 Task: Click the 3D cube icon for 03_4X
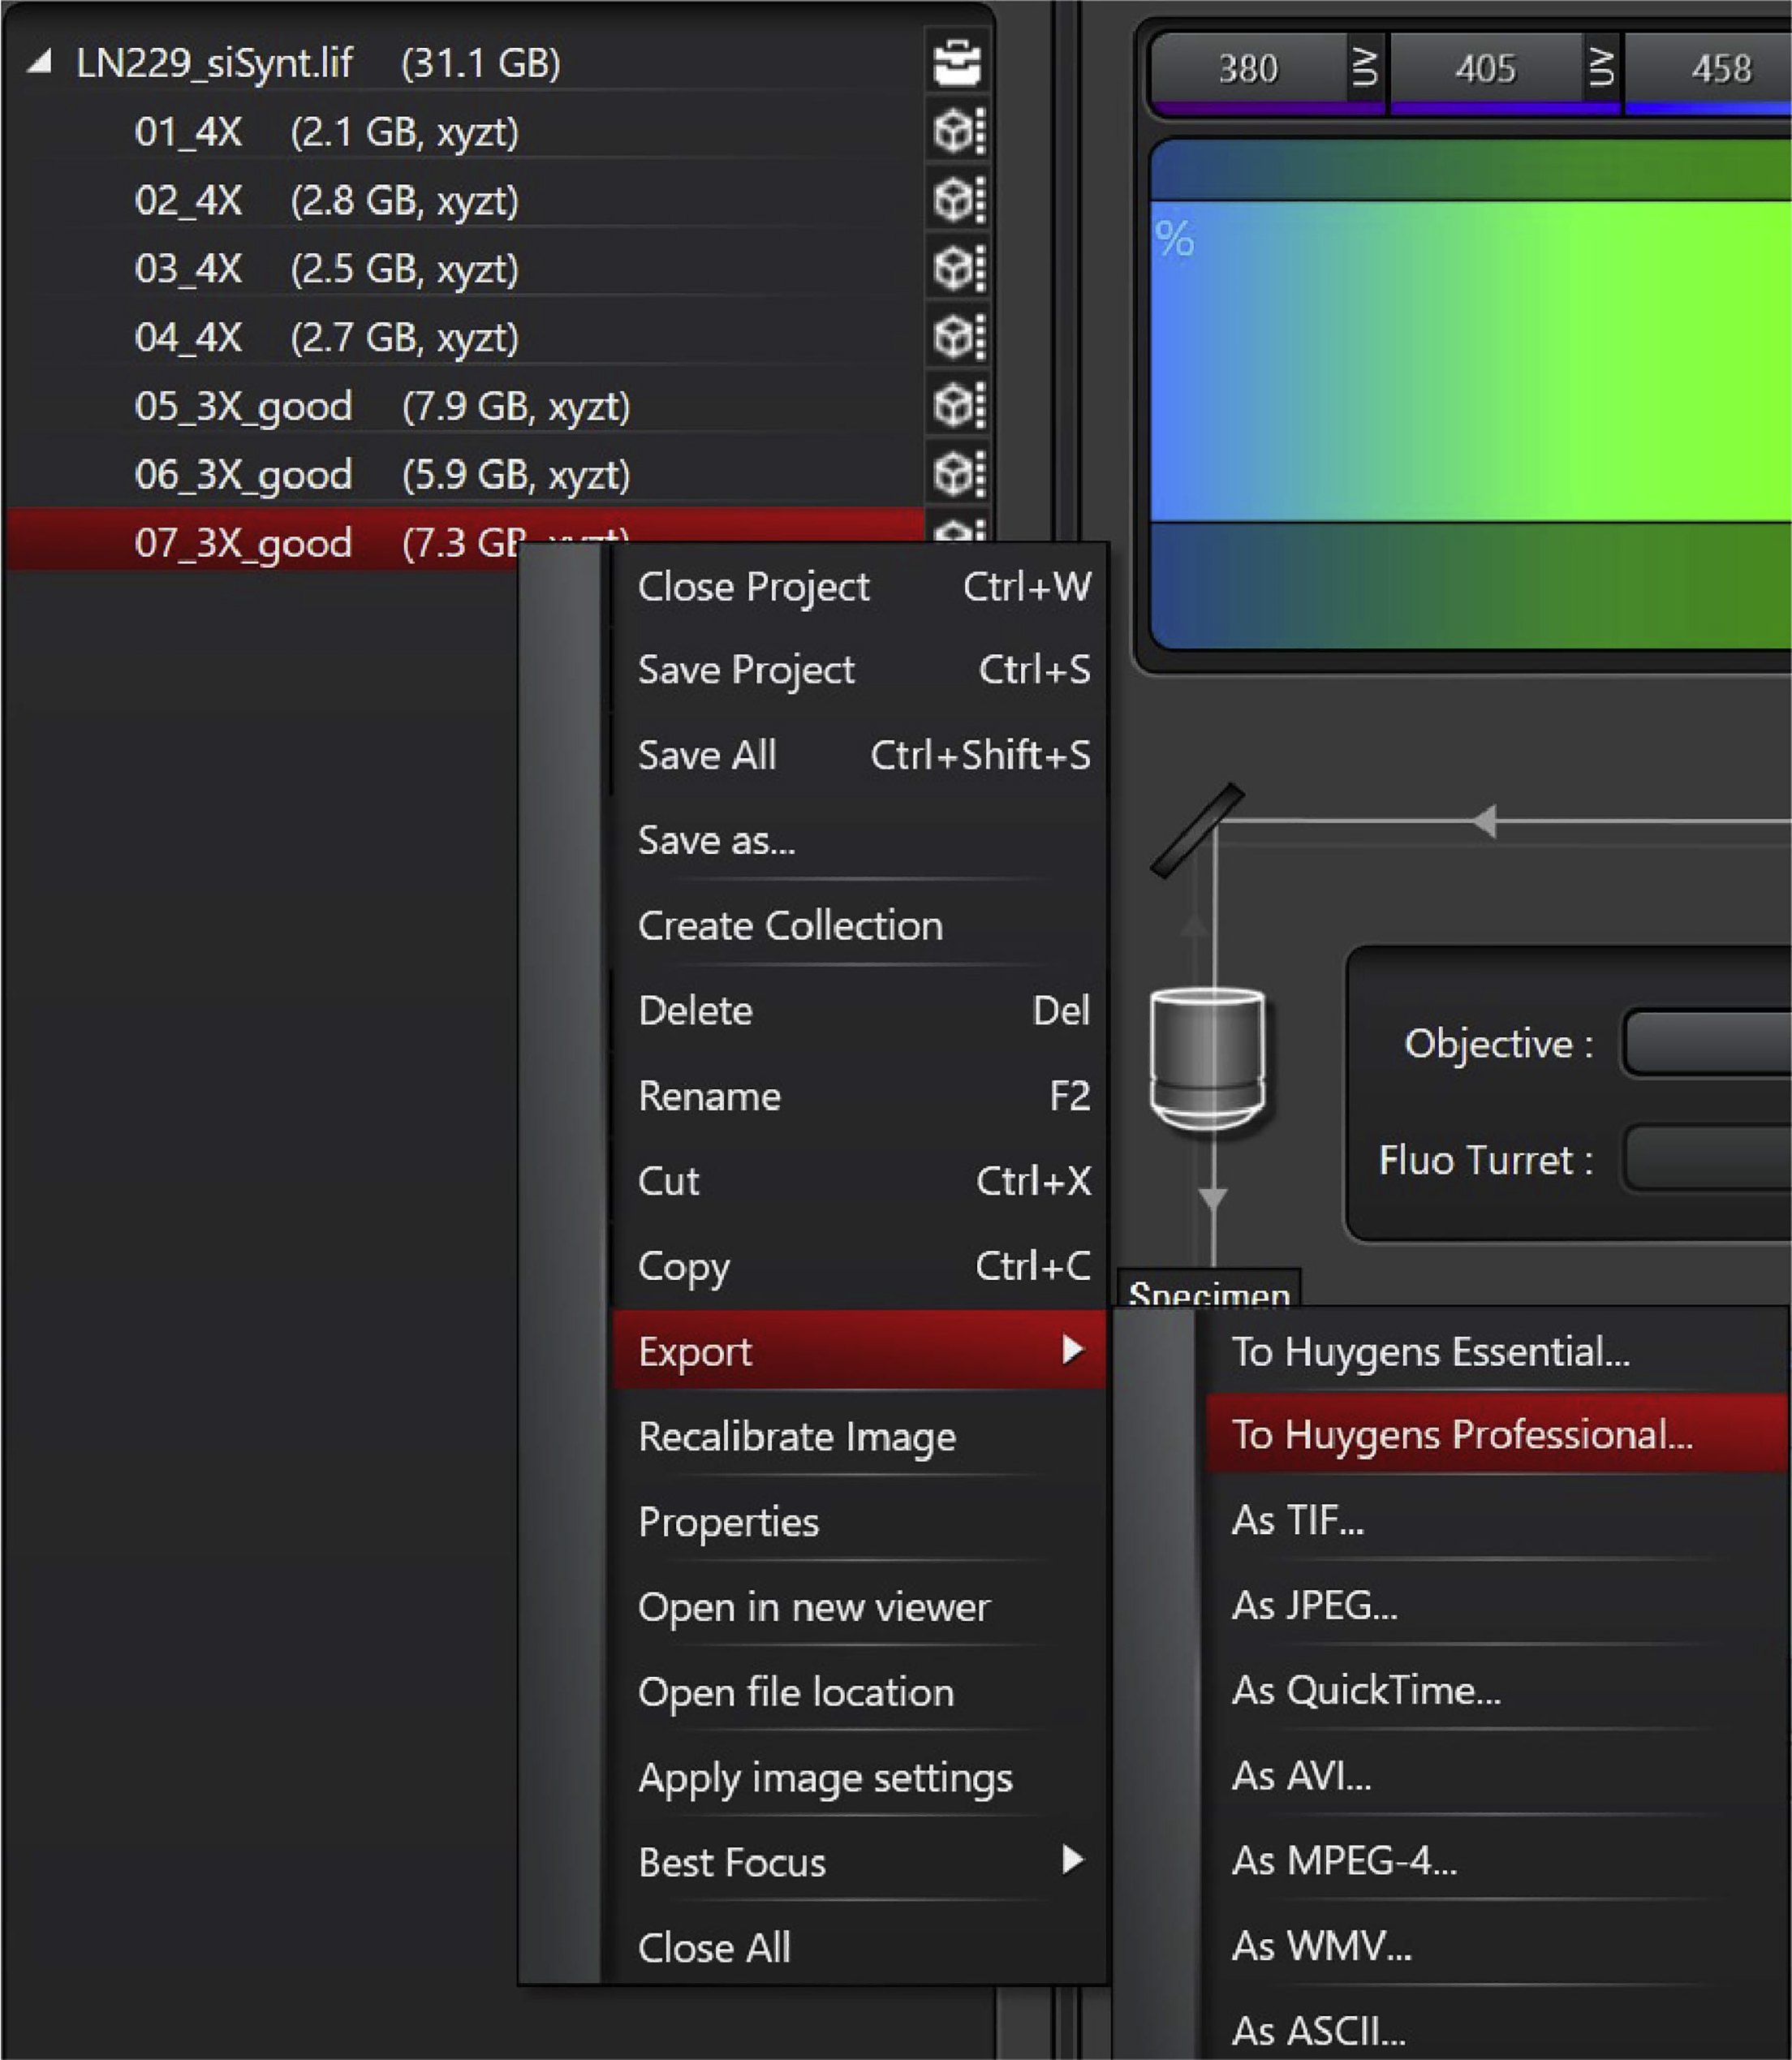click(957, 268)
